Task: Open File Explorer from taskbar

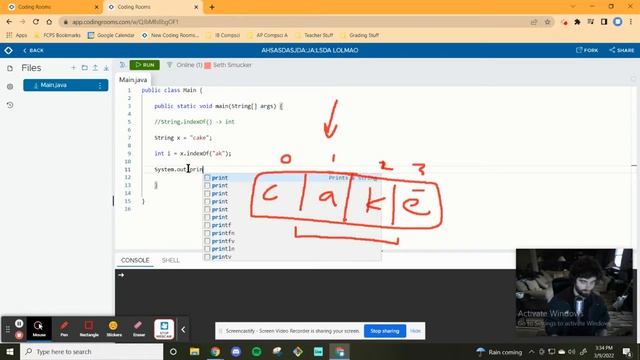Action: tap(194, 351)
